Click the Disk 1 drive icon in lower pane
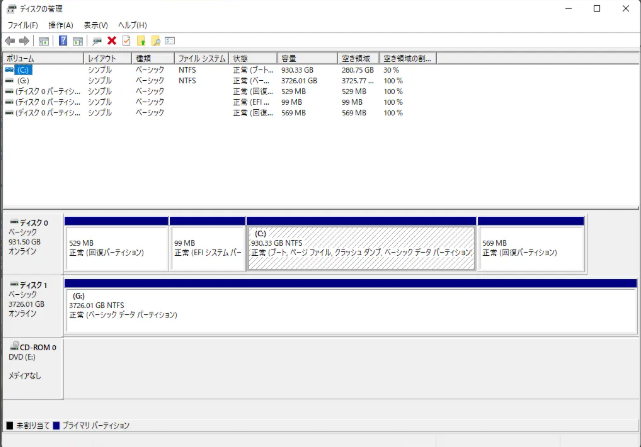This screenshot has height=447, width=641. [14, 284]
